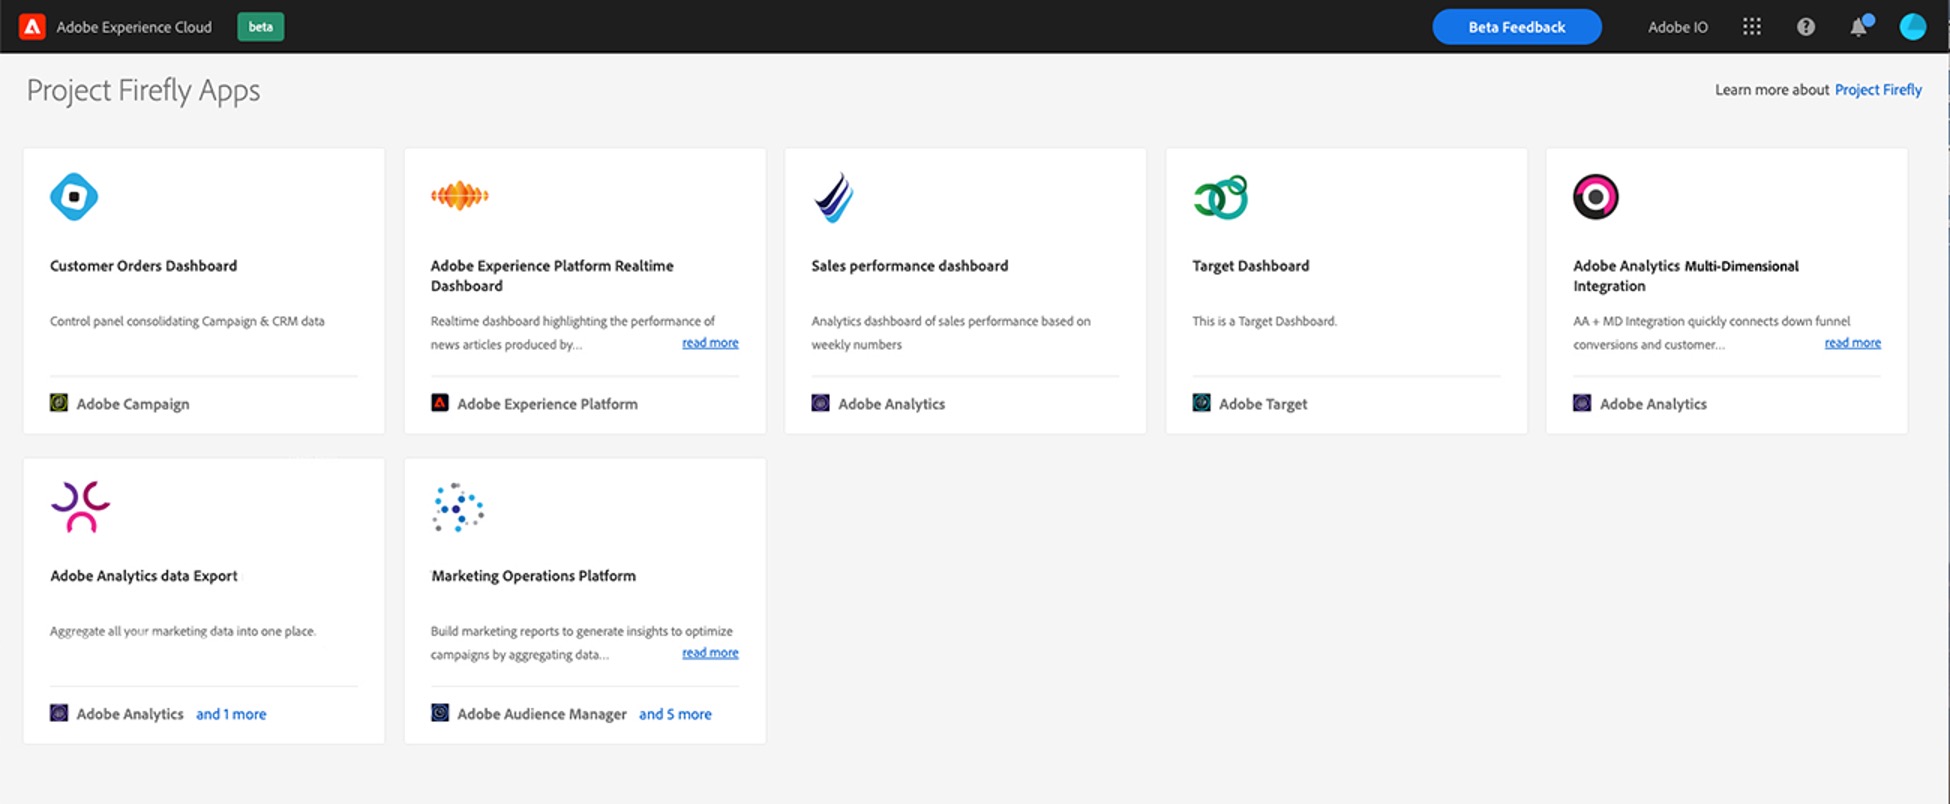
Task: Click the Adobe Experience Platform product label
Action: click(x=547, y=404)
